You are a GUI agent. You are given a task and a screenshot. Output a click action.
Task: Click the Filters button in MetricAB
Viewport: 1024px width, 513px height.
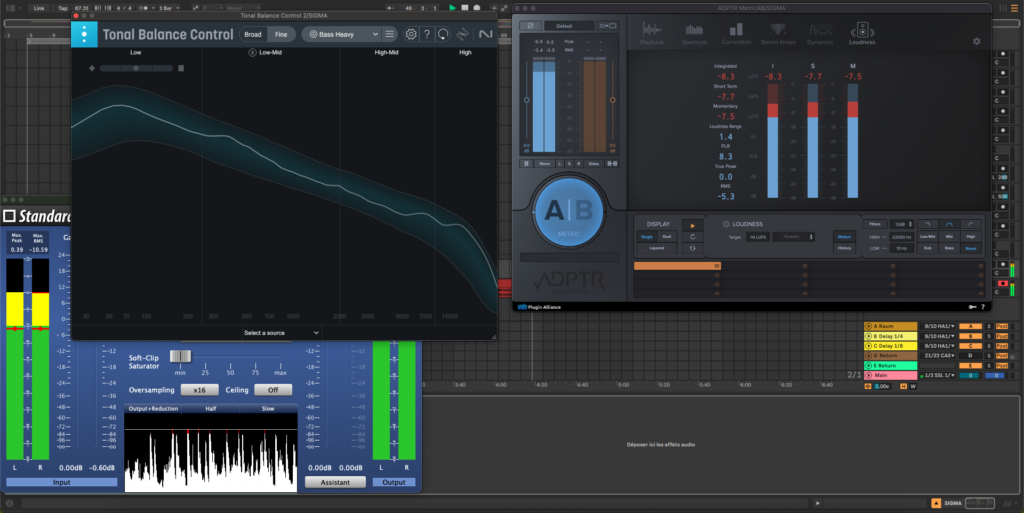click(x=875, y=224)
